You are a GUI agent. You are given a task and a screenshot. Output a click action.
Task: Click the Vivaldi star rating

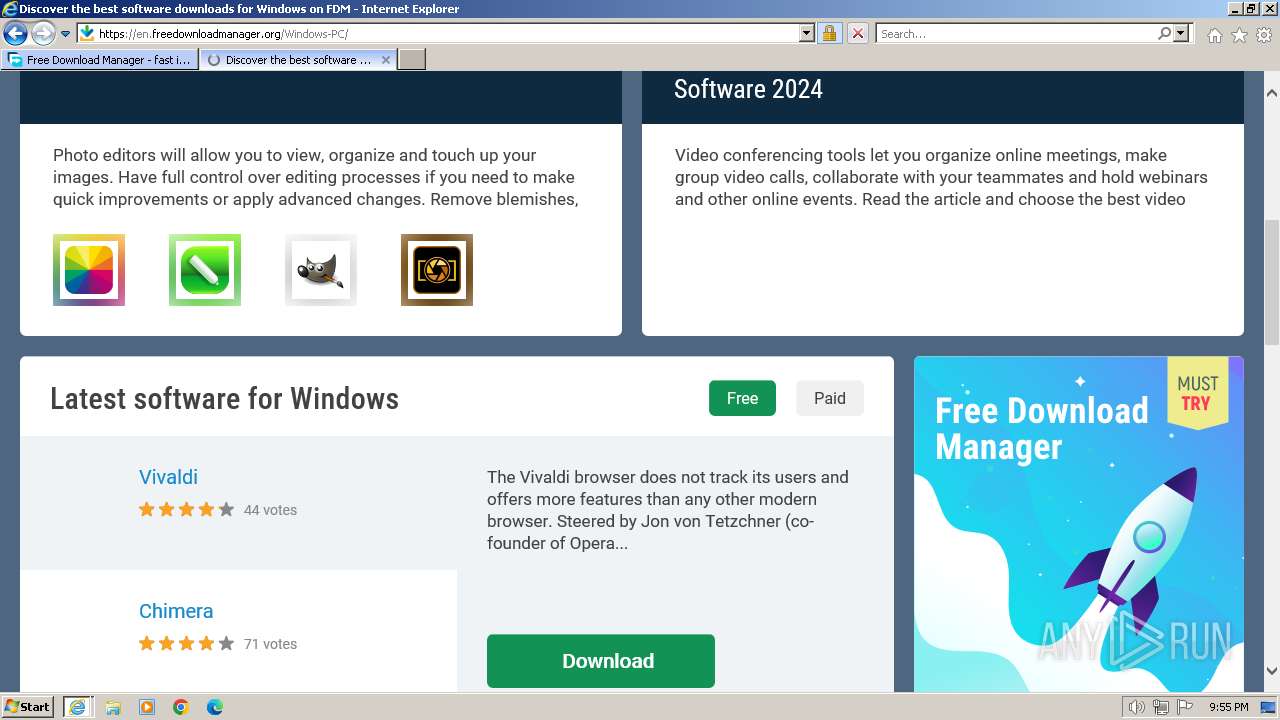coord(186,510)
